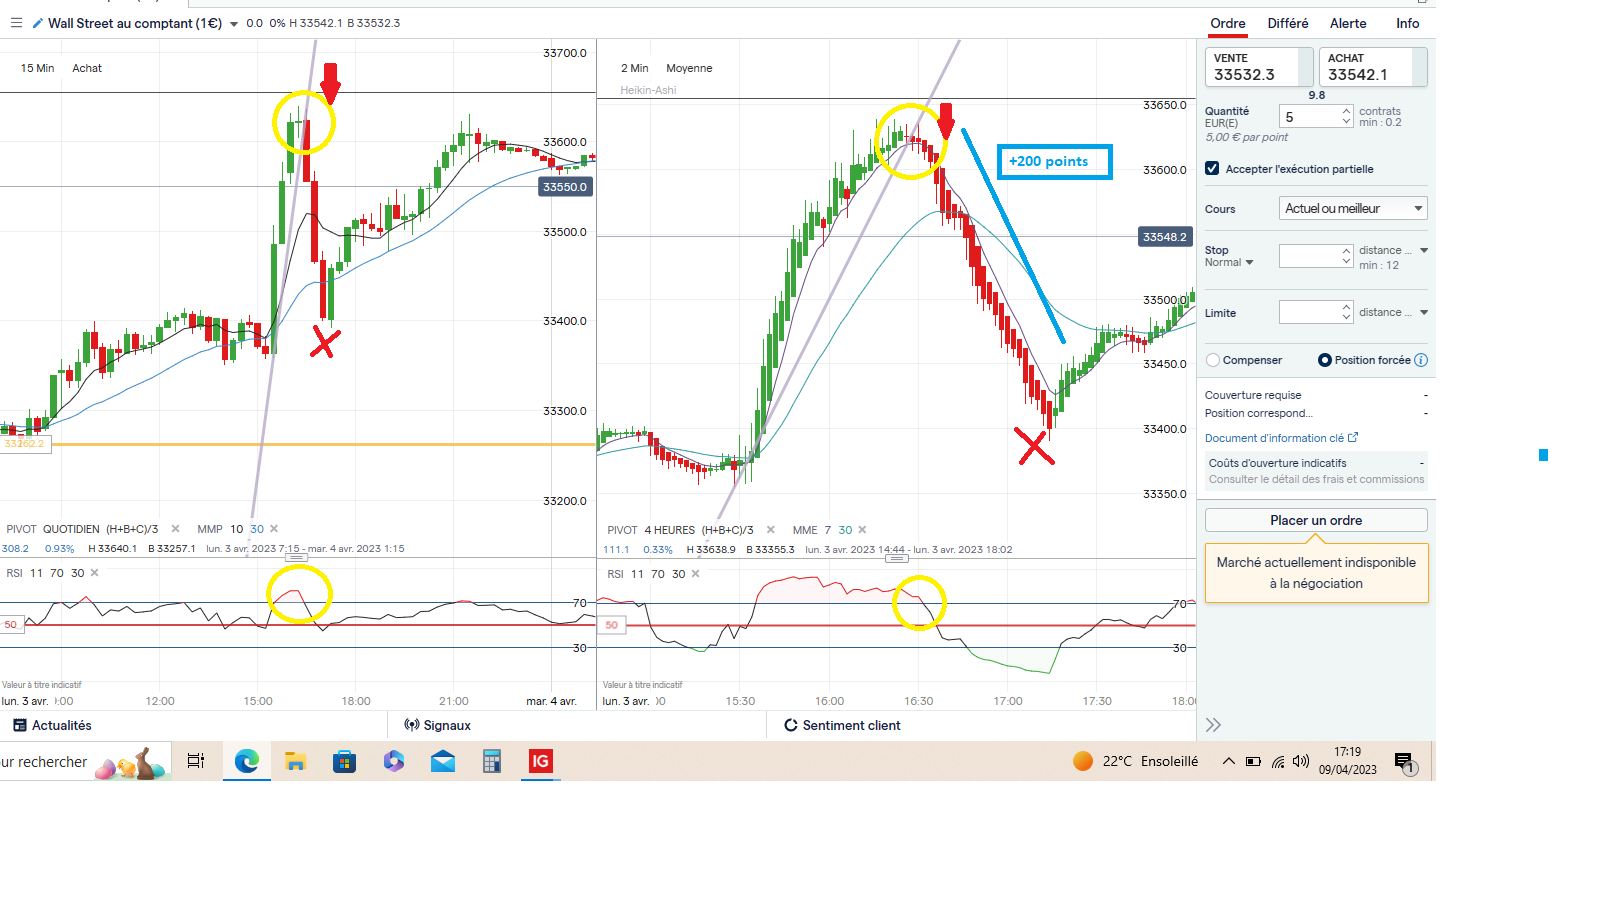Open the weather widget showing 22°C Ensoleillé

1135,761
